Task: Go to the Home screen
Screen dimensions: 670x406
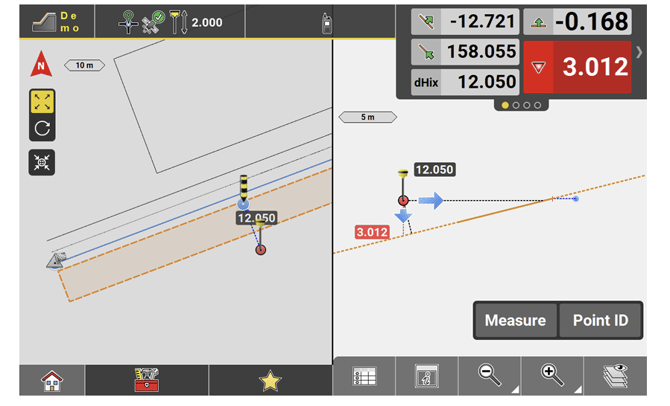Action: pyautogui.click(x=51, y=380)
